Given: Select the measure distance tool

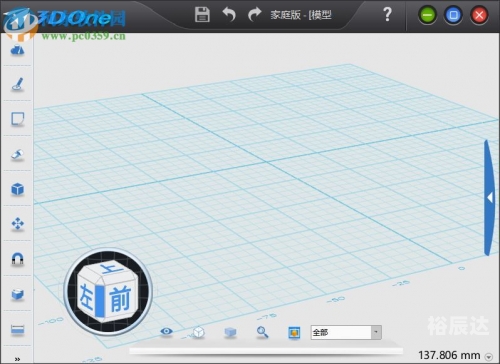Looking at the screenshot, I should (17, 329).
